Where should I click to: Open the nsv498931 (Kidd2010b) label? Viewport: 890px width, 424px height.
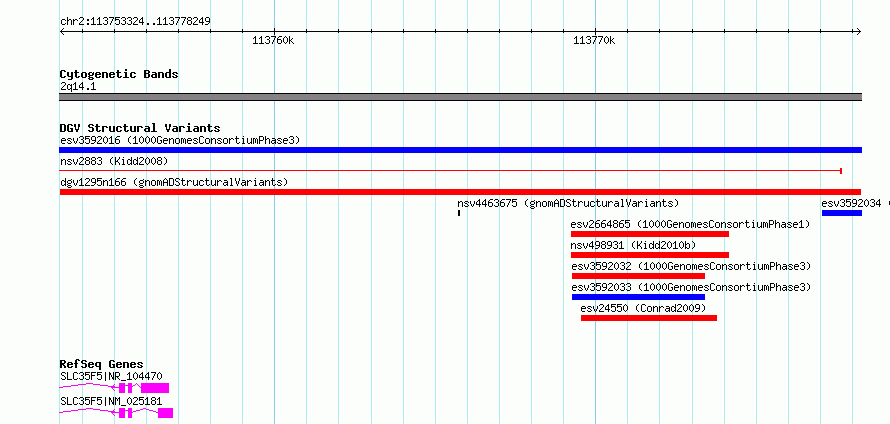coord(633,245)
